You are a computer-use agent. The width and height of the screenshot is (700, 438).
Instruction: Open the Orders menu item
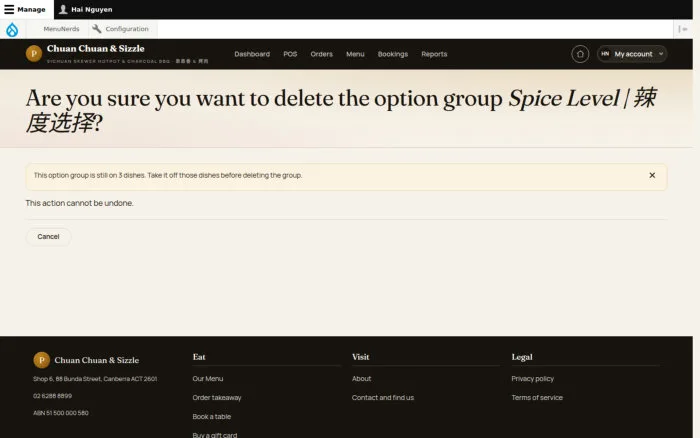pyautogui.click(x=321, y=54)
